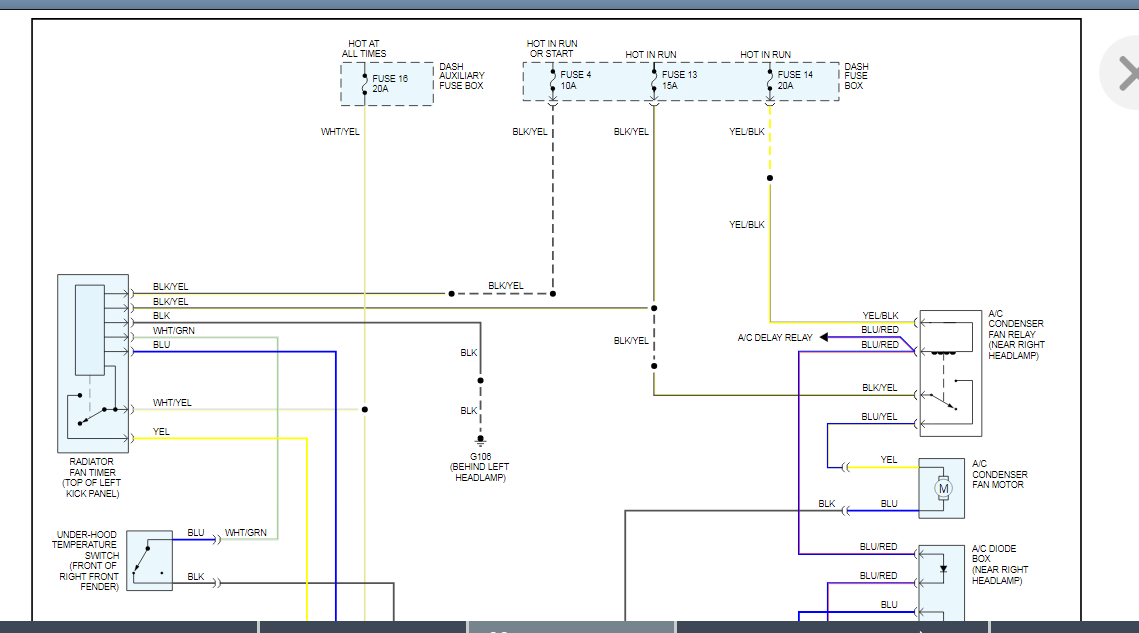Click the A/C delay relay arrow
Screen dimensions: 1139x633
pos(825,338)
